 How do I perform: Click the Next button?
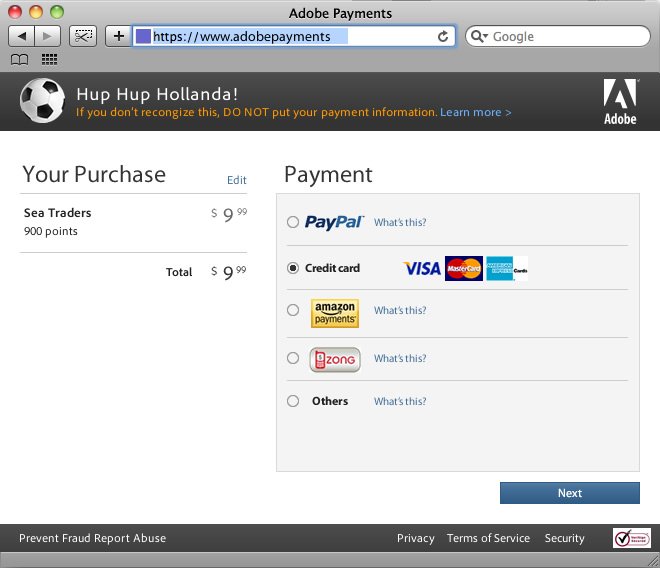[570, 493]
